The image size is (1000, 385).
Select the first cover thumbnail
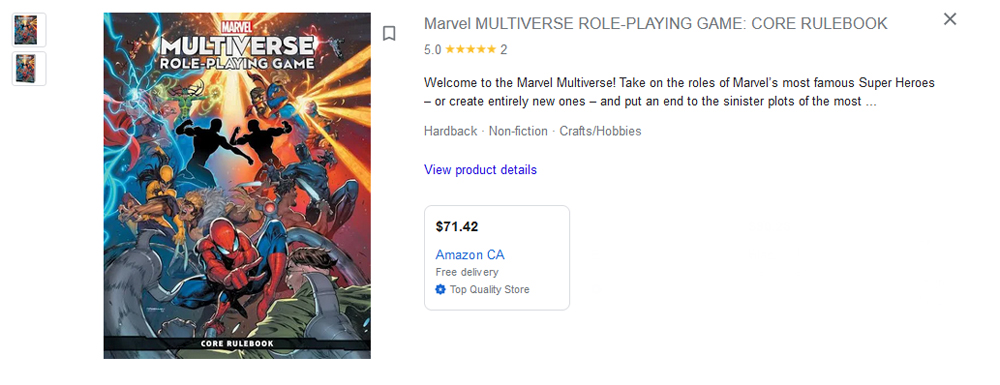coord(29,30)
